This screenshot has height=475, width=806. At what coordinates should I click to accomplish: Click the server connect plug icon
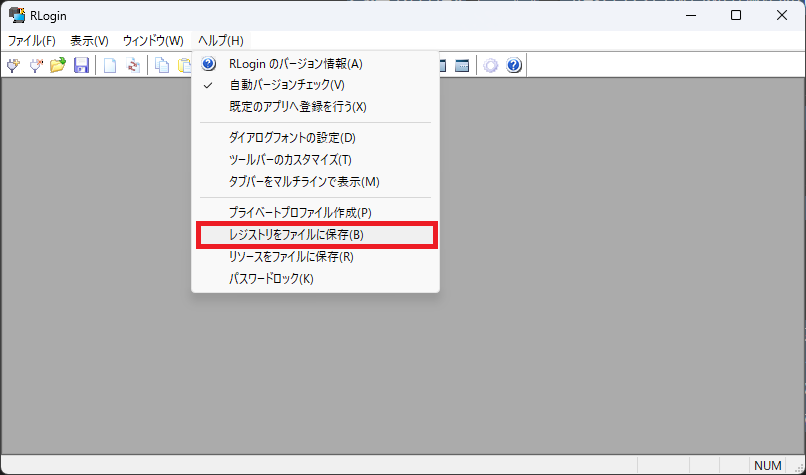point(13,66)
